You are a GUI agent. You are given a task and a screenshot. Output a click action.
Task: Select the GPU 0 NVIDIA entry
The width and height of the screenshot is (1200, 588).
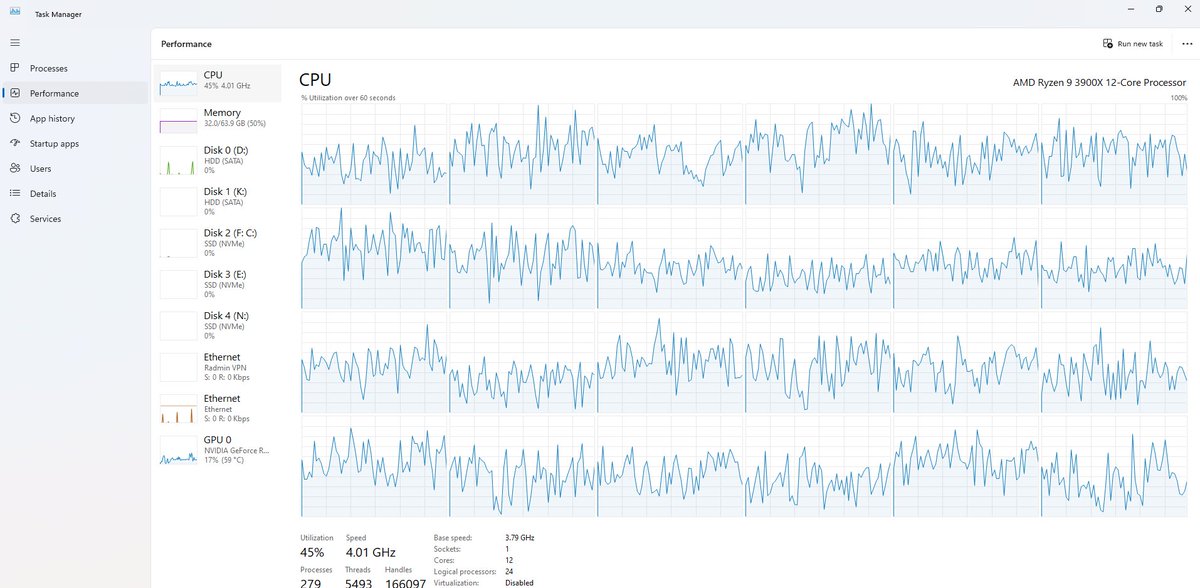pos(217,450)
